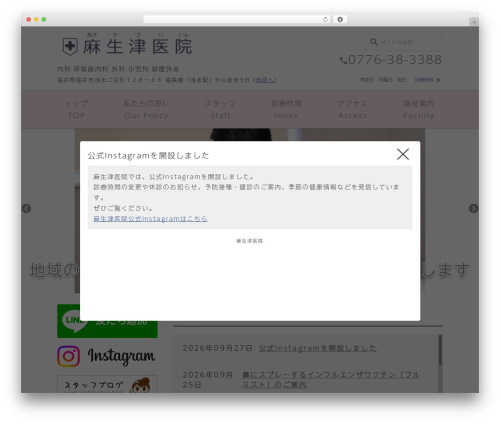Open the 私たちの思い Our Policy menu

point(146,109)
